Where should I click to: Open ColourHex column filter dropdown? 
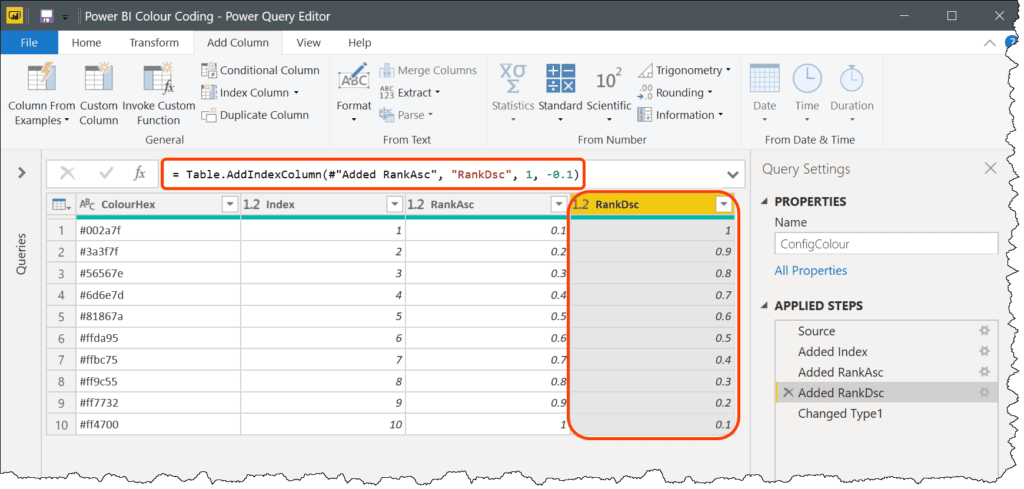230,204
